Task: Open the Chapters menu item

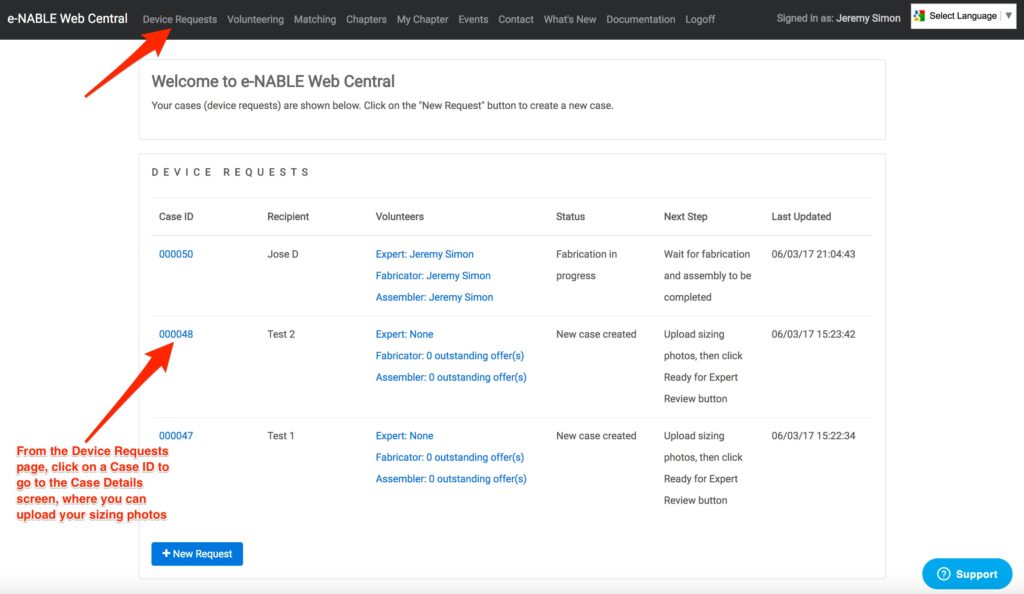Action: click(x=366, y=20)
